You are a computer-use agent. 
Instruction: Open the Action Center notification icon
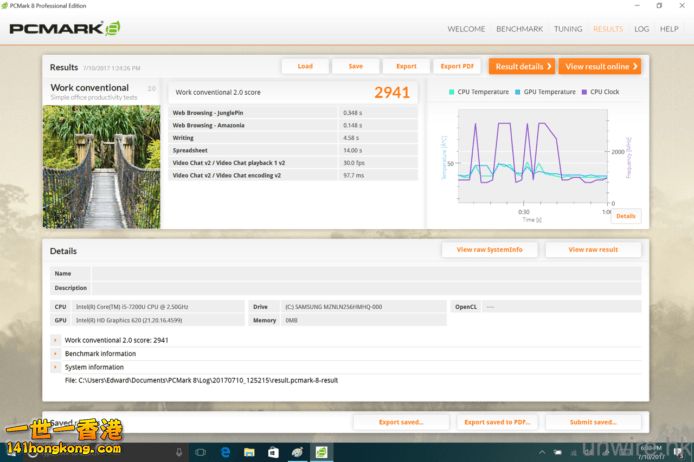677,452
